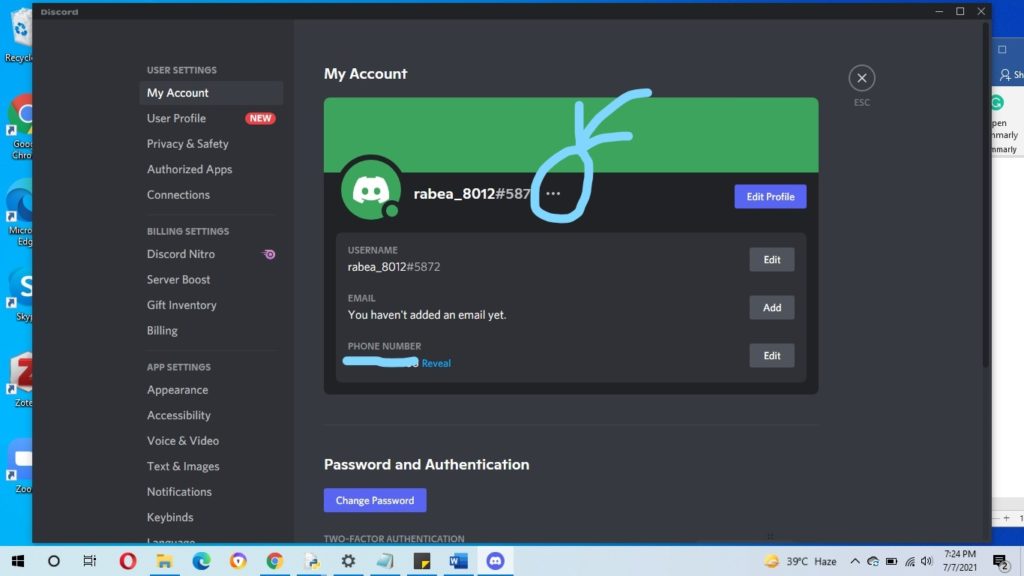Open the battery status tray icon

coord(891,561)
